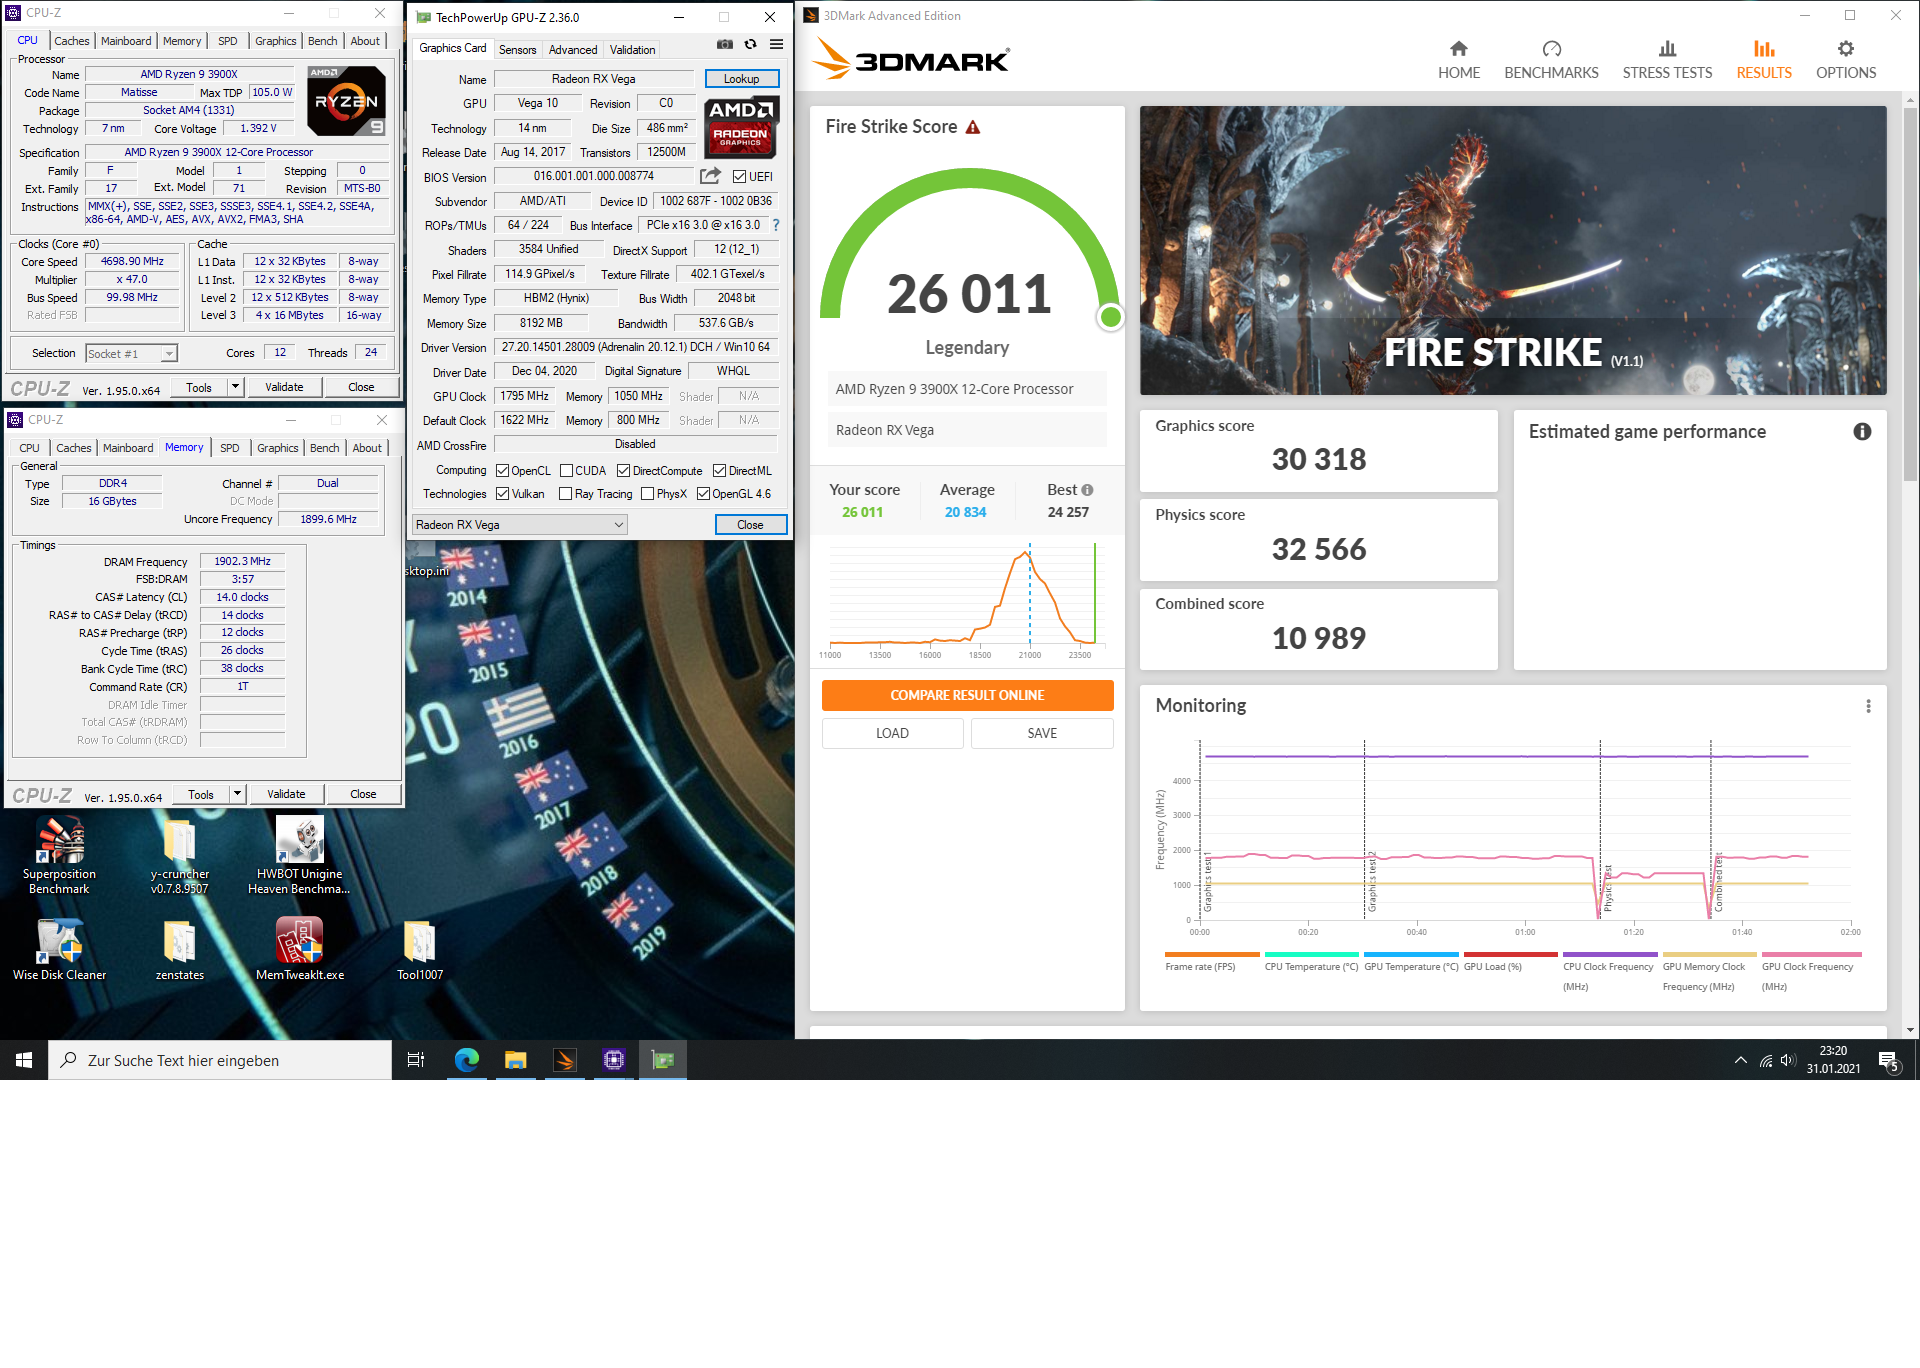Click COMPARE RESULT ONLINE button
Screen dimensions: 1920x1368
967,695
